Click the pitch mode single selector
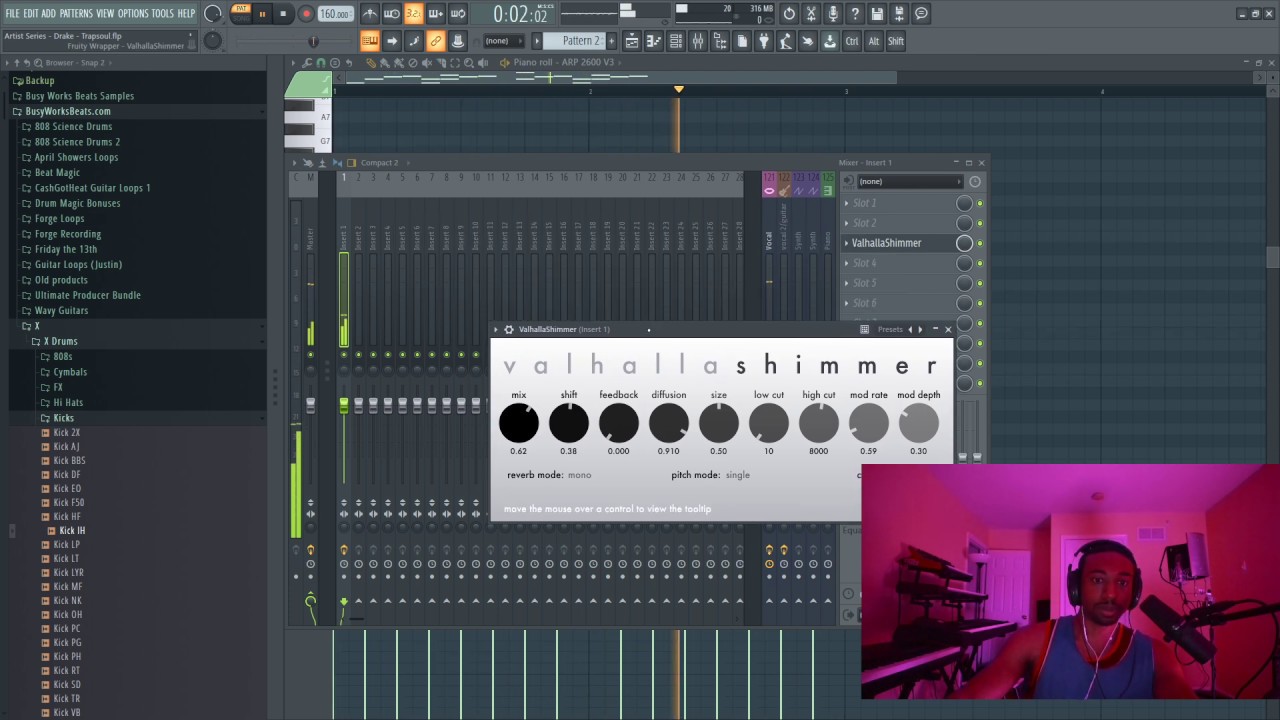This screenshot has width=1280, height=720. click(x=737, y=475)
